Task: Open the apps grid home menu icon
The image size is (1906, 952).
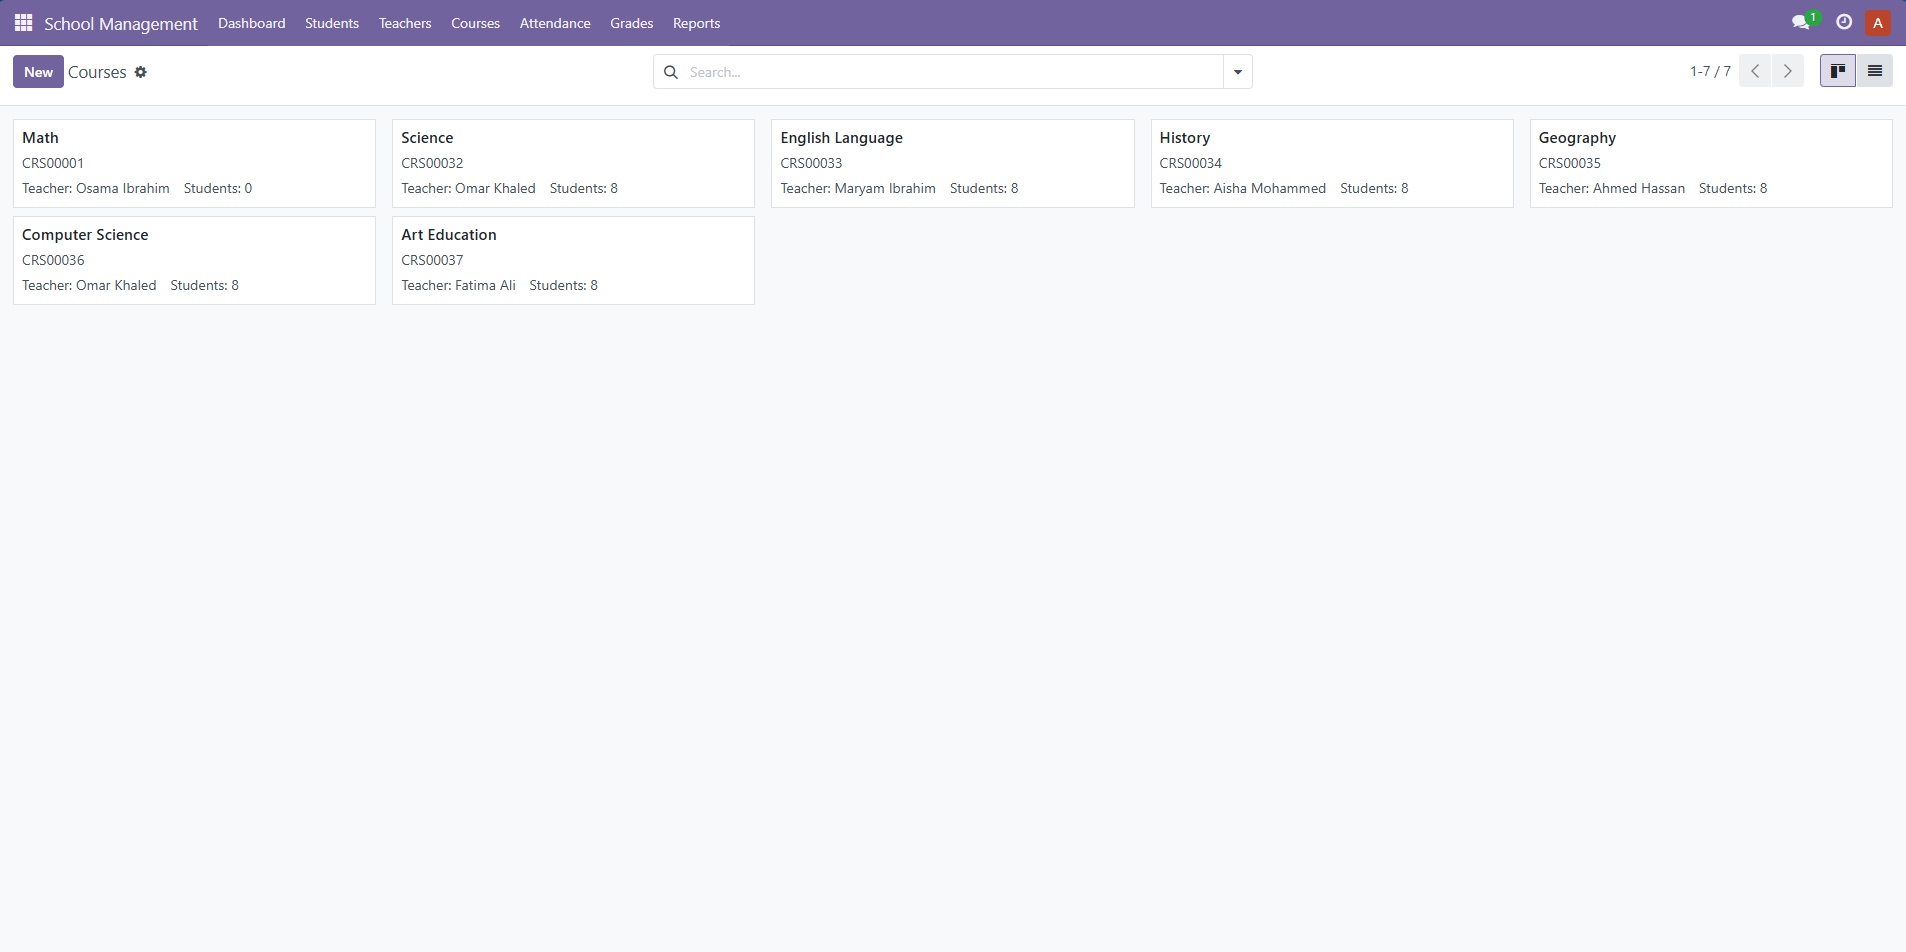Action: click(x=23, y=22)
